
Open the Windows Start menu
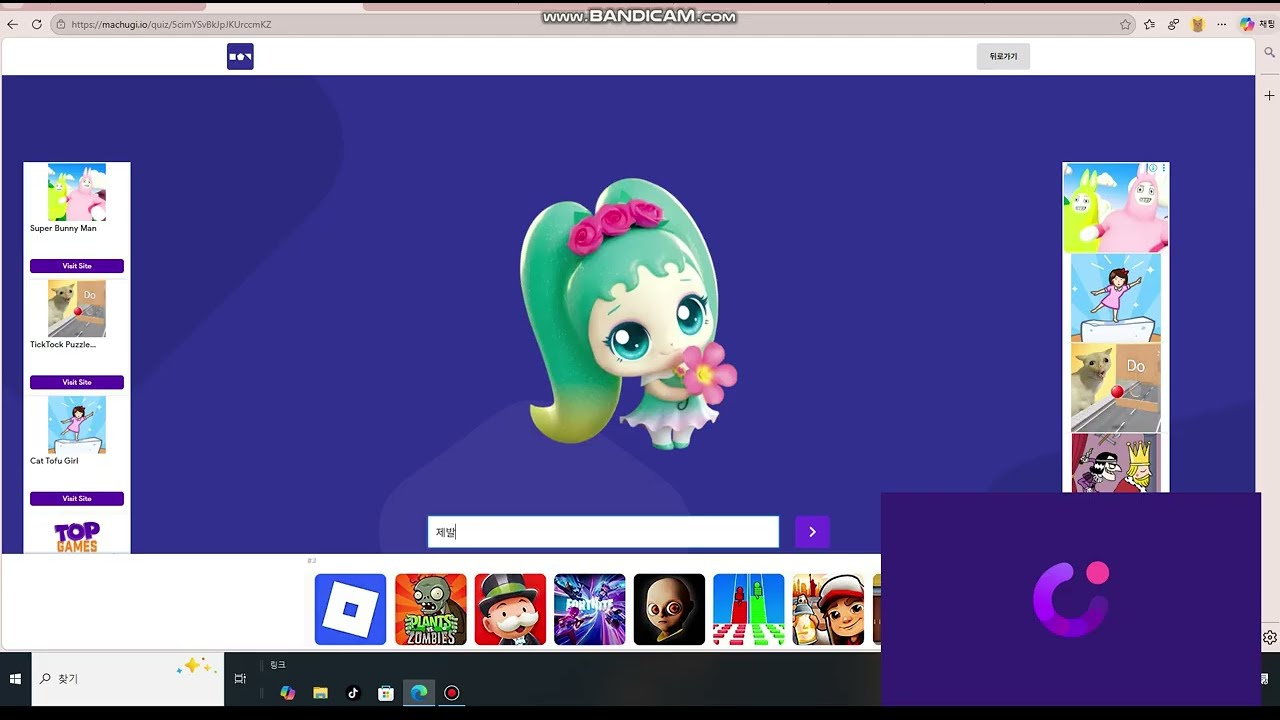coord(15,679)
